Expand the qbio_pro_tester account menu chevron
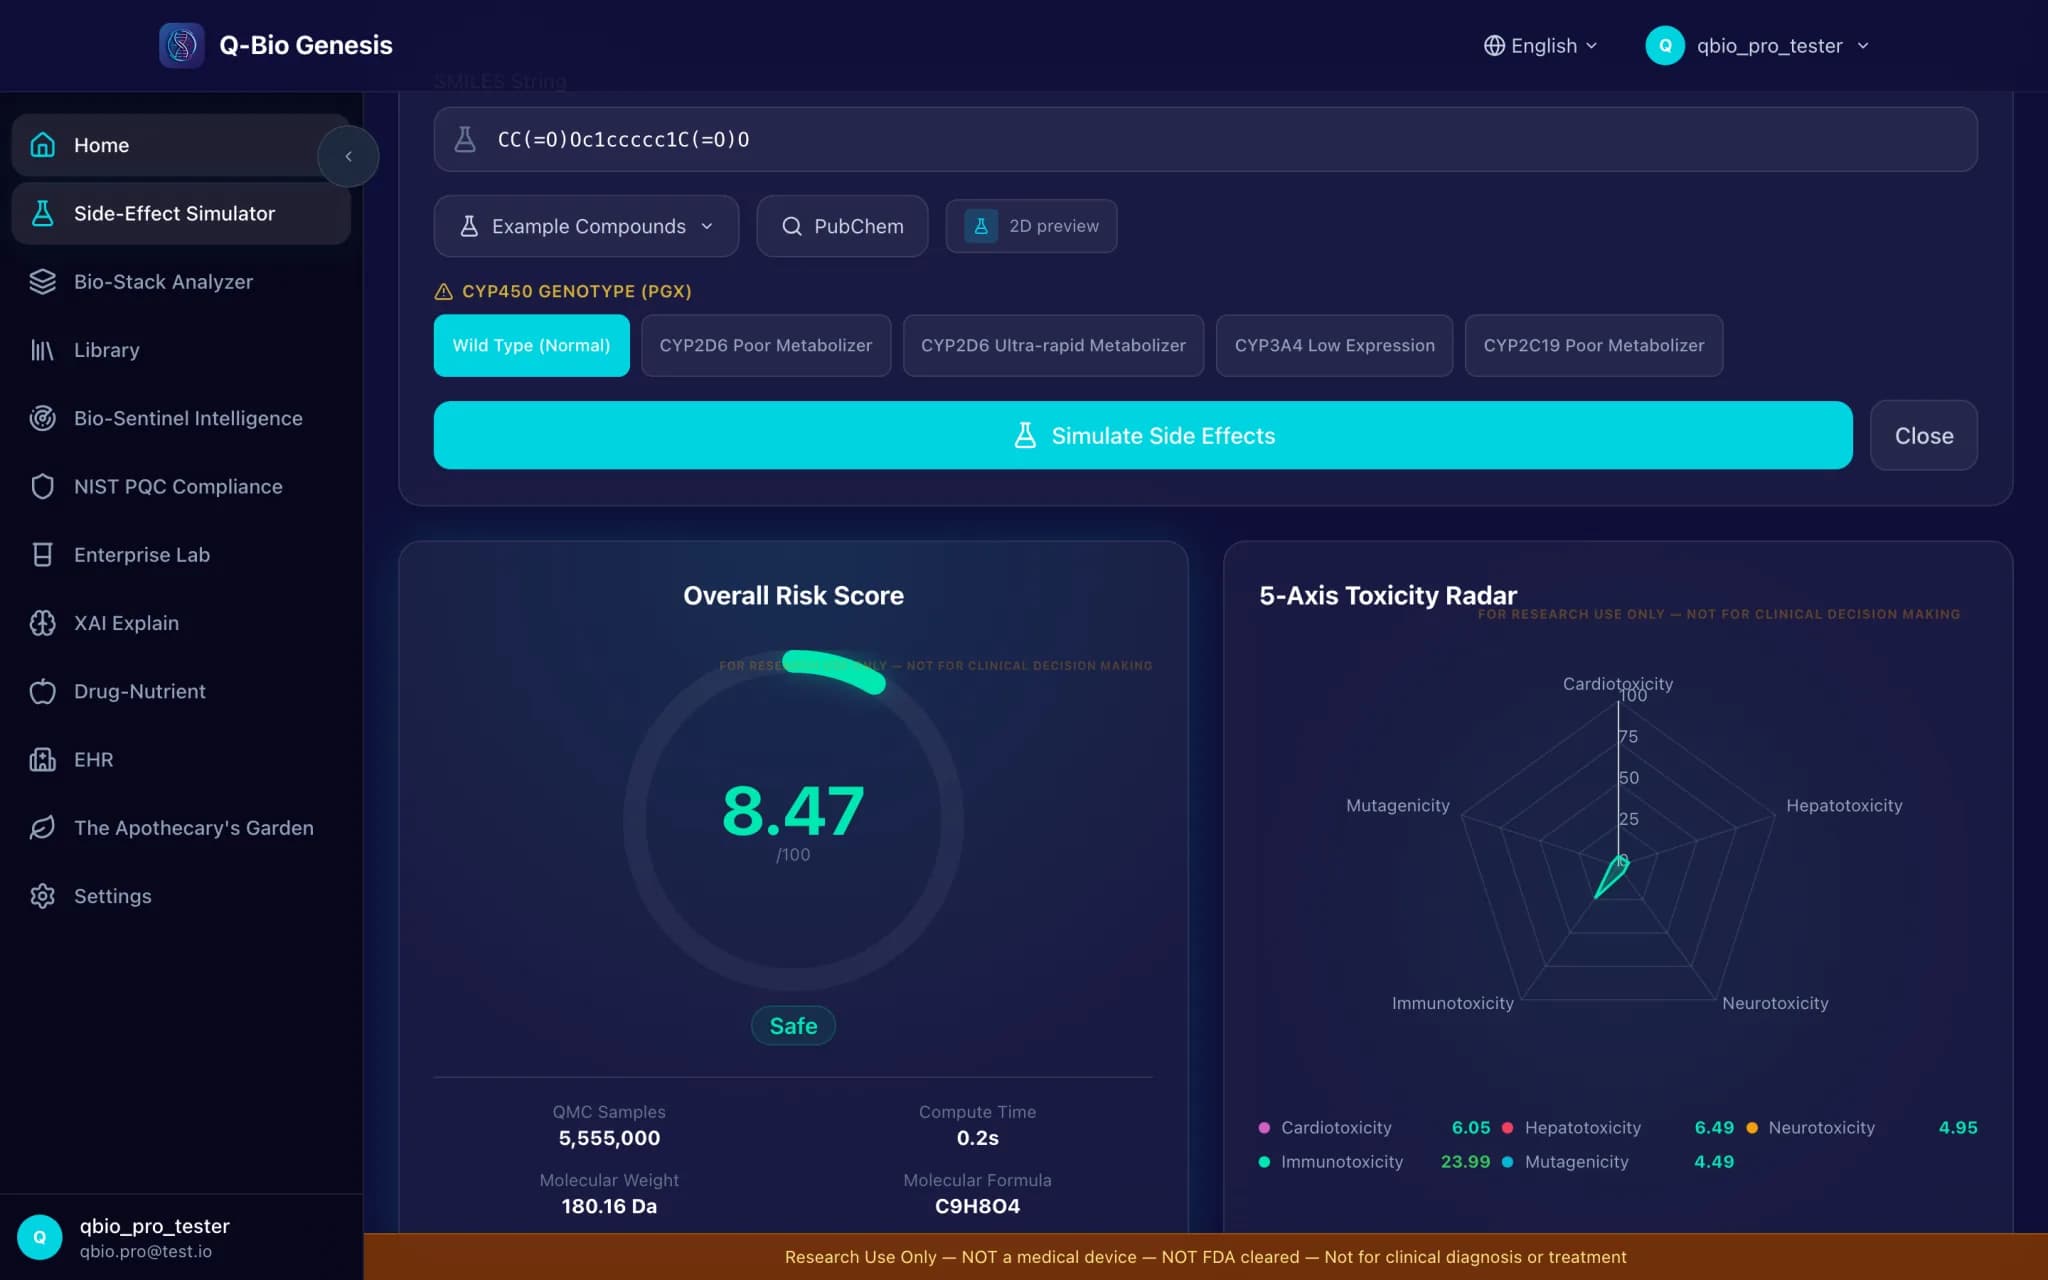Viewport: 2048px width, 1280px height. point(1863,46)
